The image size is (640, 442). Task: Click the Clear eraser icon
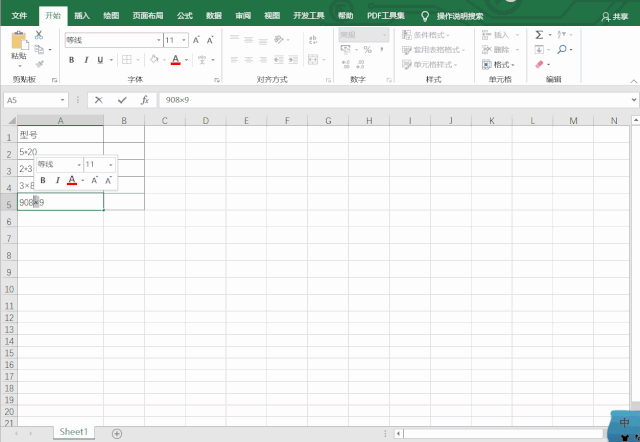tap(539, 64)
